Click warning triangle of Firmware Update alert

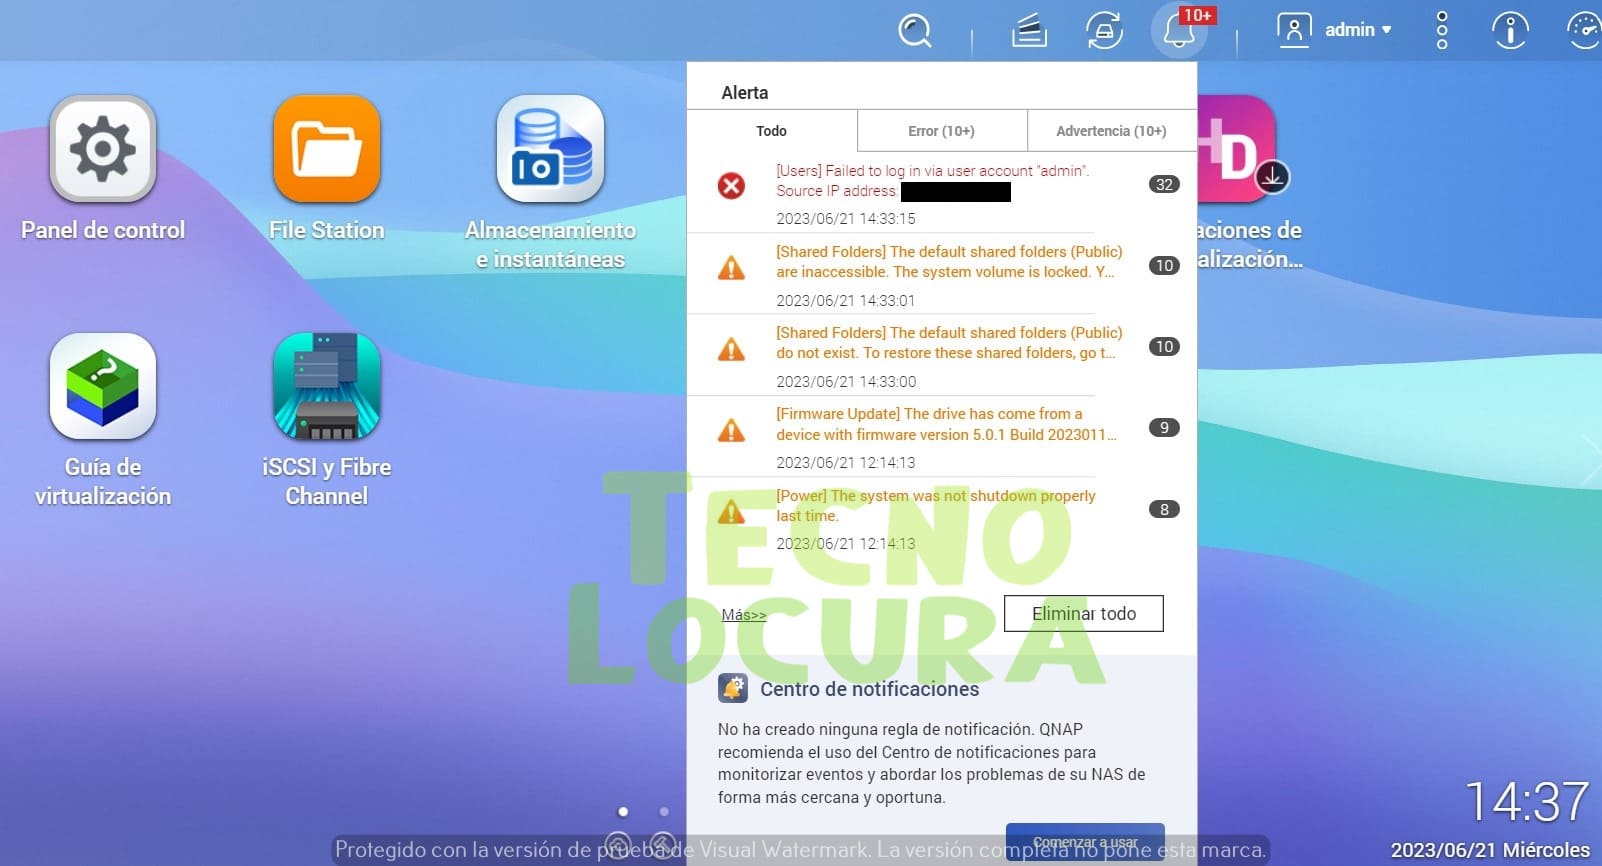click(x=731, y=430)
